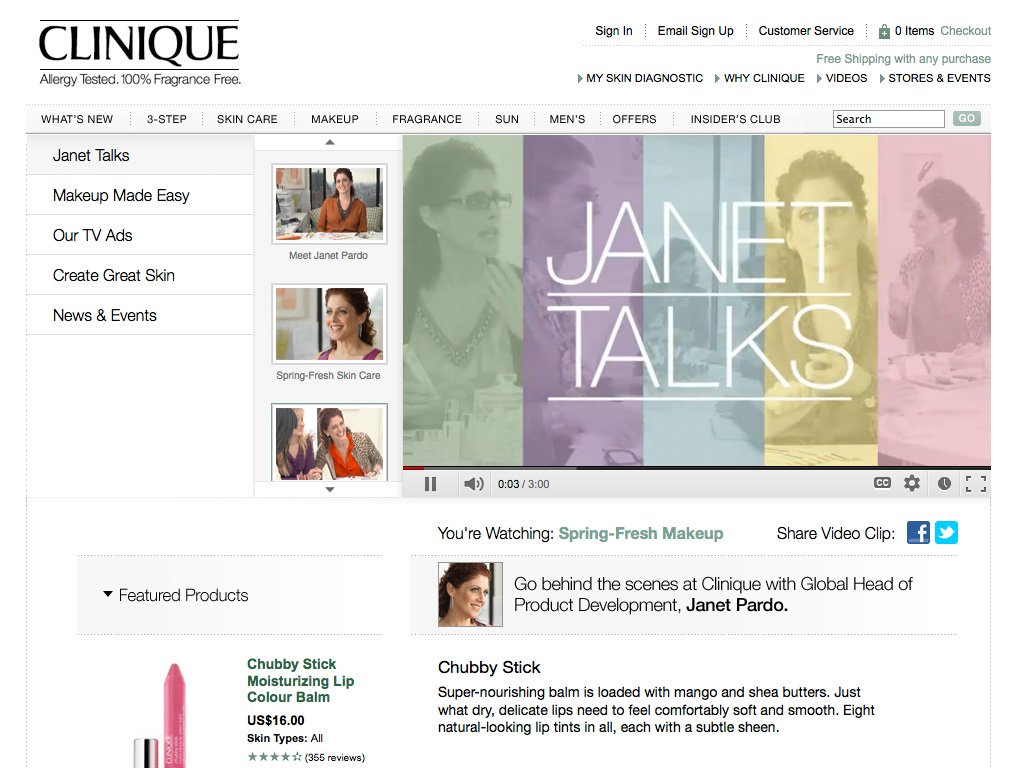Select Janet Talks sidebar category
Viewport: 1024px width, 768px height.
pos(140,155)
